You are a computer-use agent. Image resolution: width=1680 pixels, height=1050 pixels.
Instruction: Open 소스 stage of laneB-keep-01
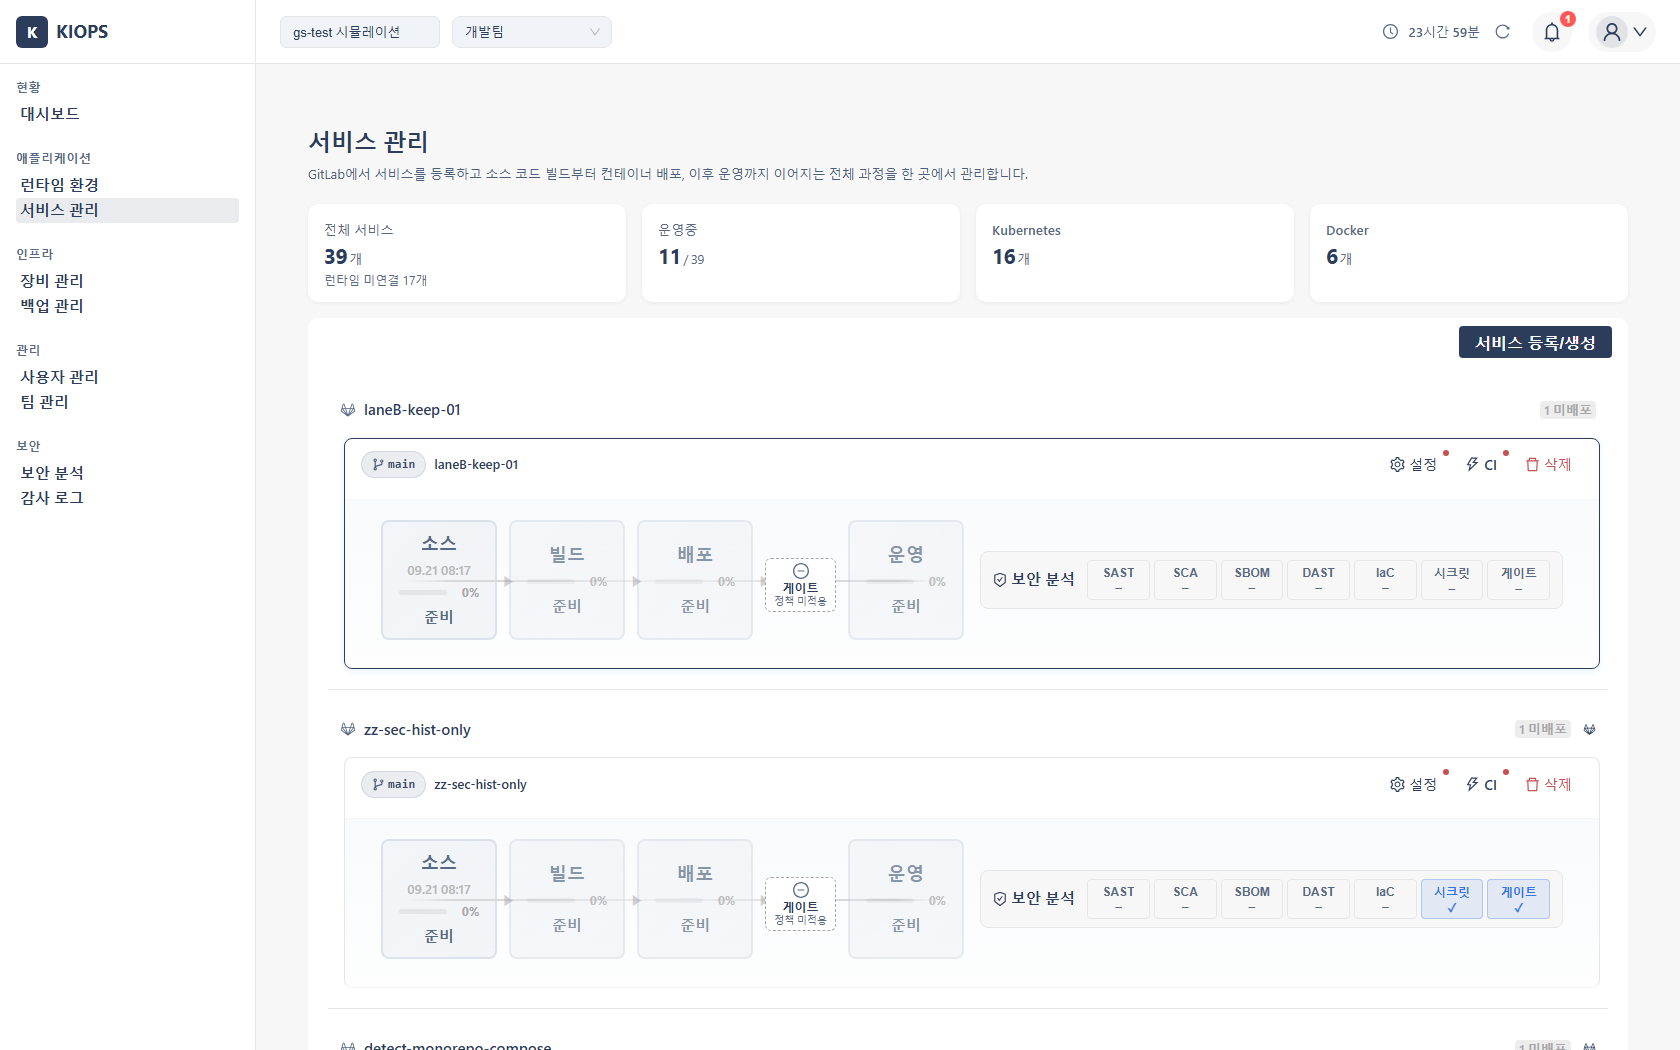pyautogui.click(x=439, y=580)
